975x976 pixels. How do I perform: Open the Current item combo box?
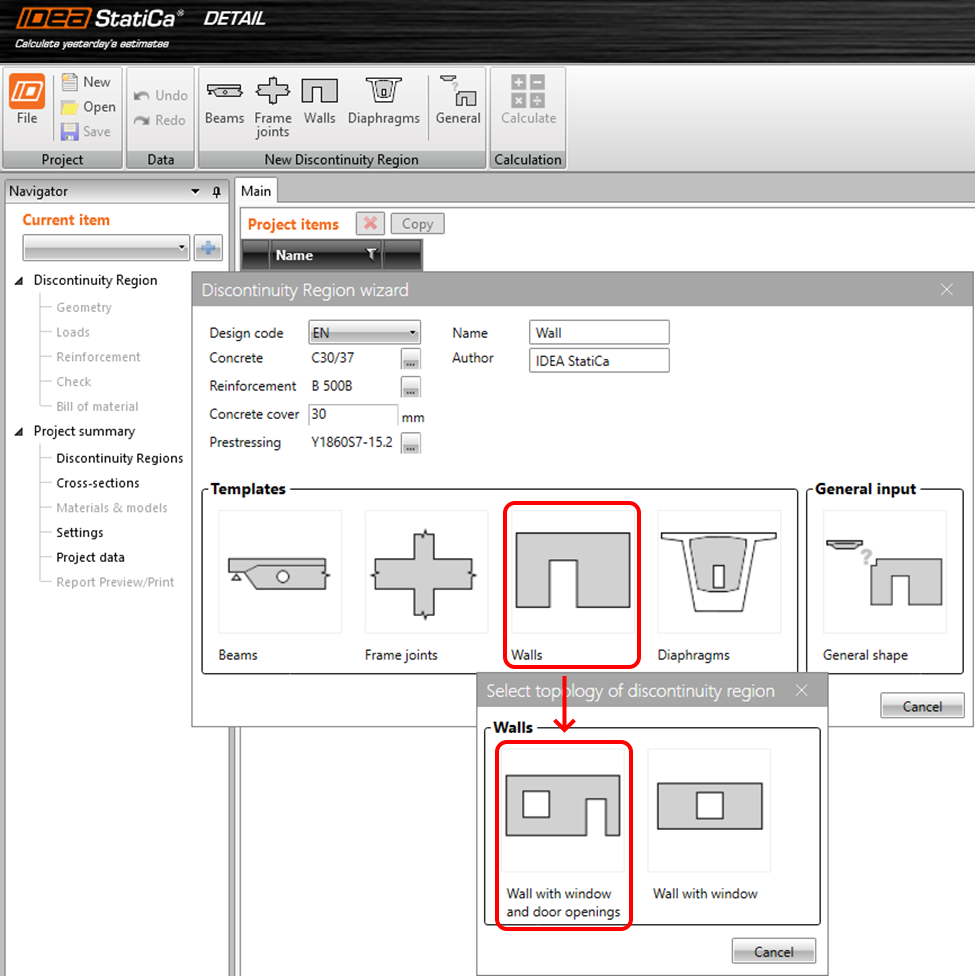tap(105, 248)
